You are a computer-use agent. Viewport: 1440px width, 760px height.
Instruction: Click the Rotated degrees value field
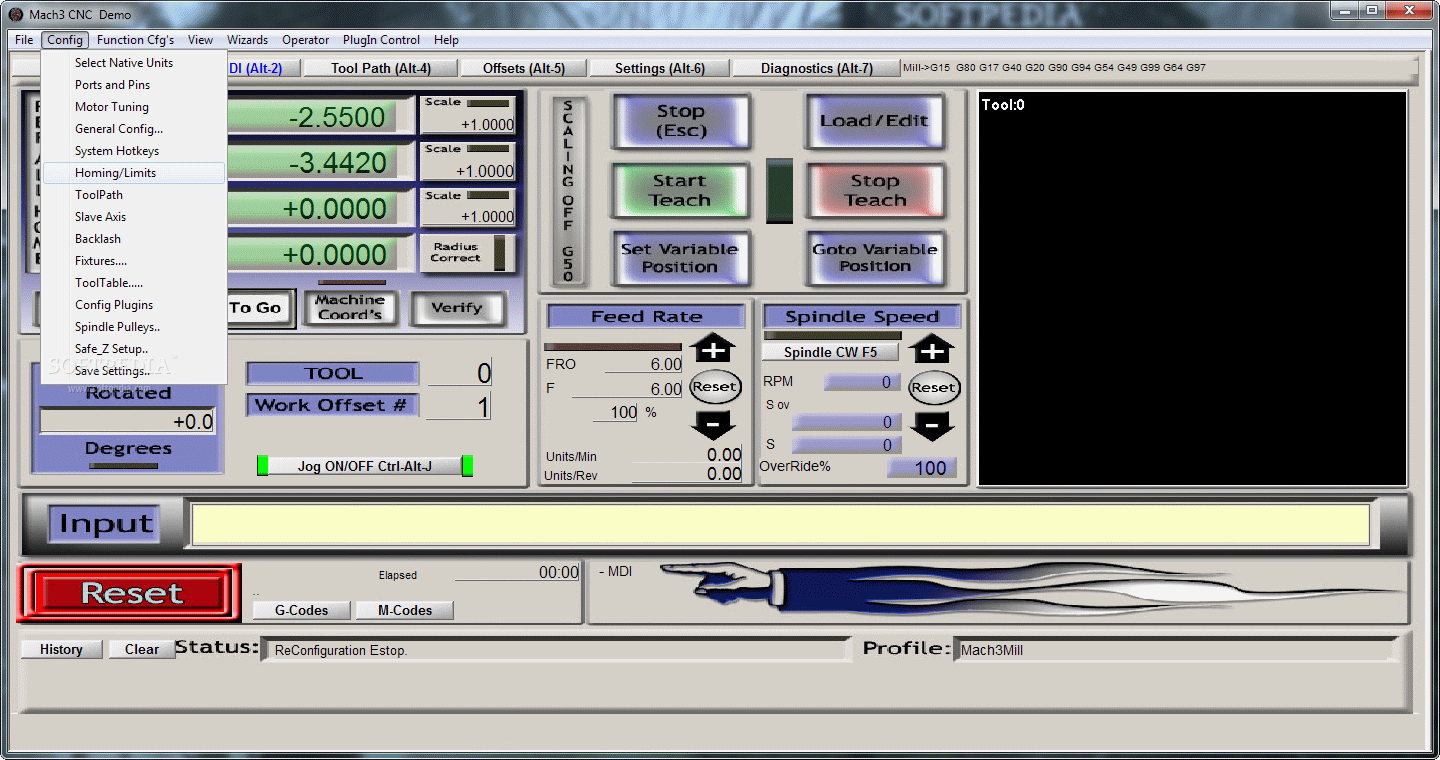127,422
